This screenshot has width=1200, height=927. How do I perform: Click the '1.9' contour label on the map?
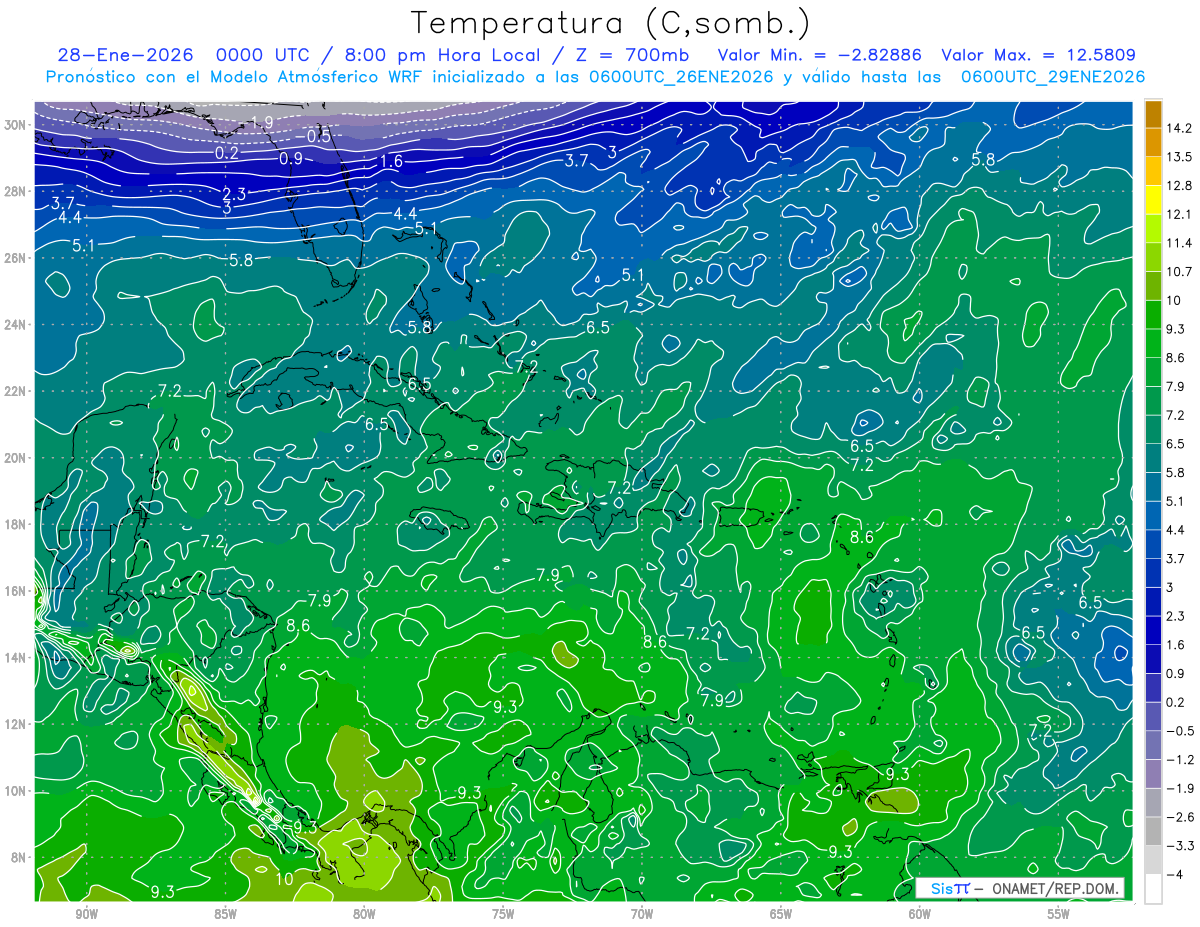(263, 122)
